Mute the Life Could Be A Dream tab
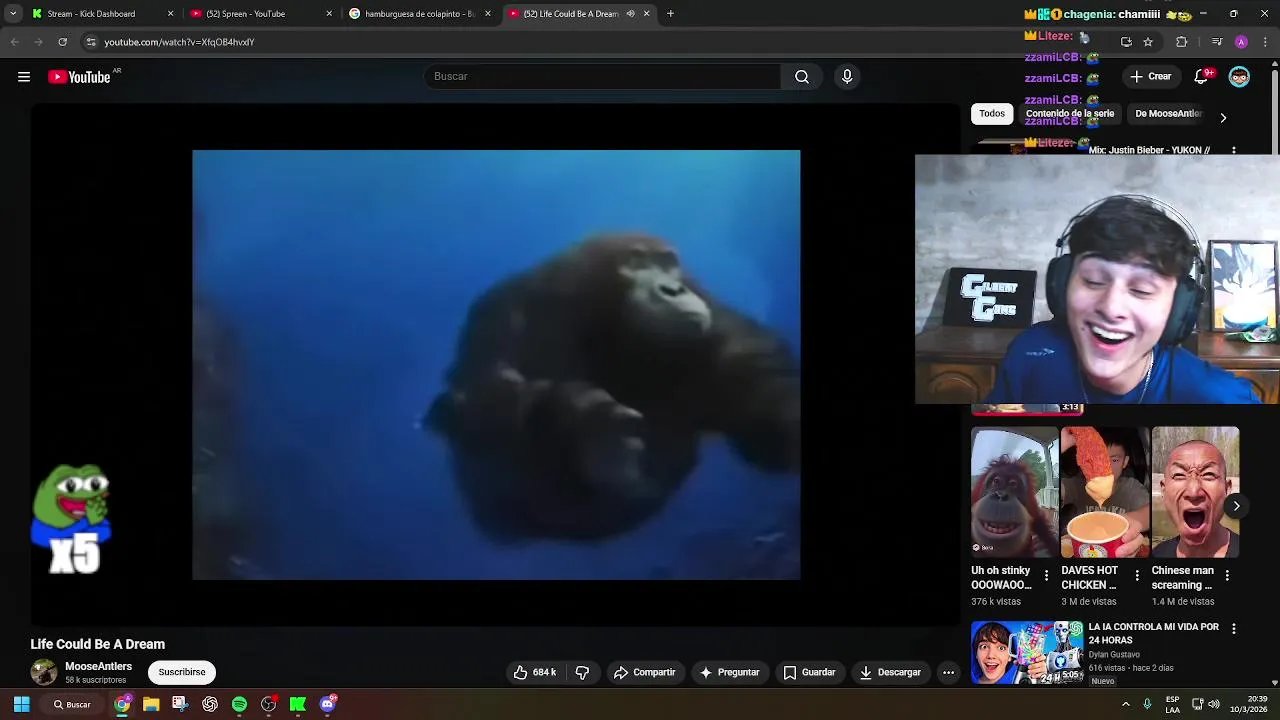The width and height of the screenshot is (1280, 720). coord(630,14)
